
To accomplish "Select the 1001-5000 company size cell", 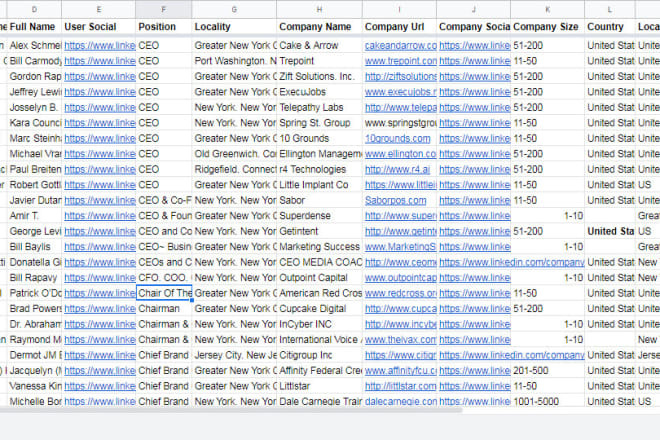I will [x=547, y=402].
